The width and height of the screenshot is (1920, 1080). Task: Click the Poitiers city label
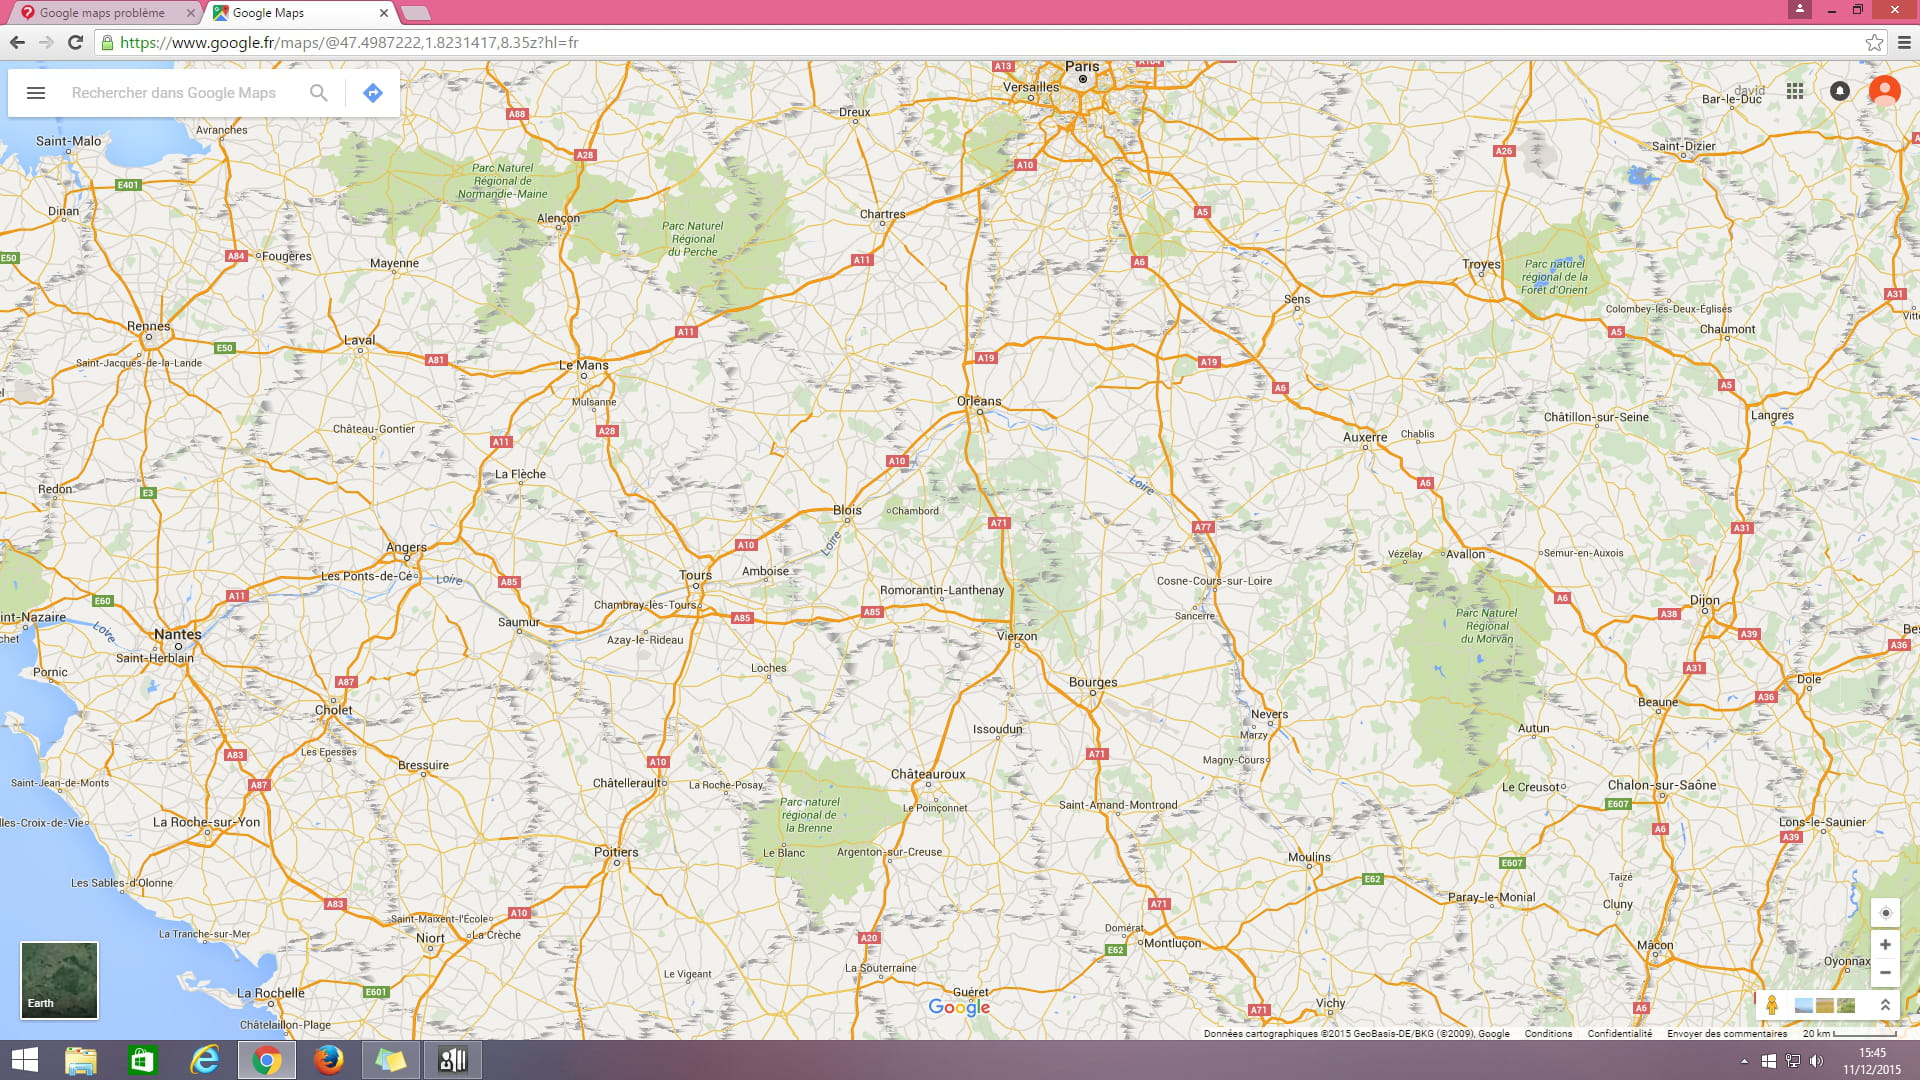coord(616,852)
